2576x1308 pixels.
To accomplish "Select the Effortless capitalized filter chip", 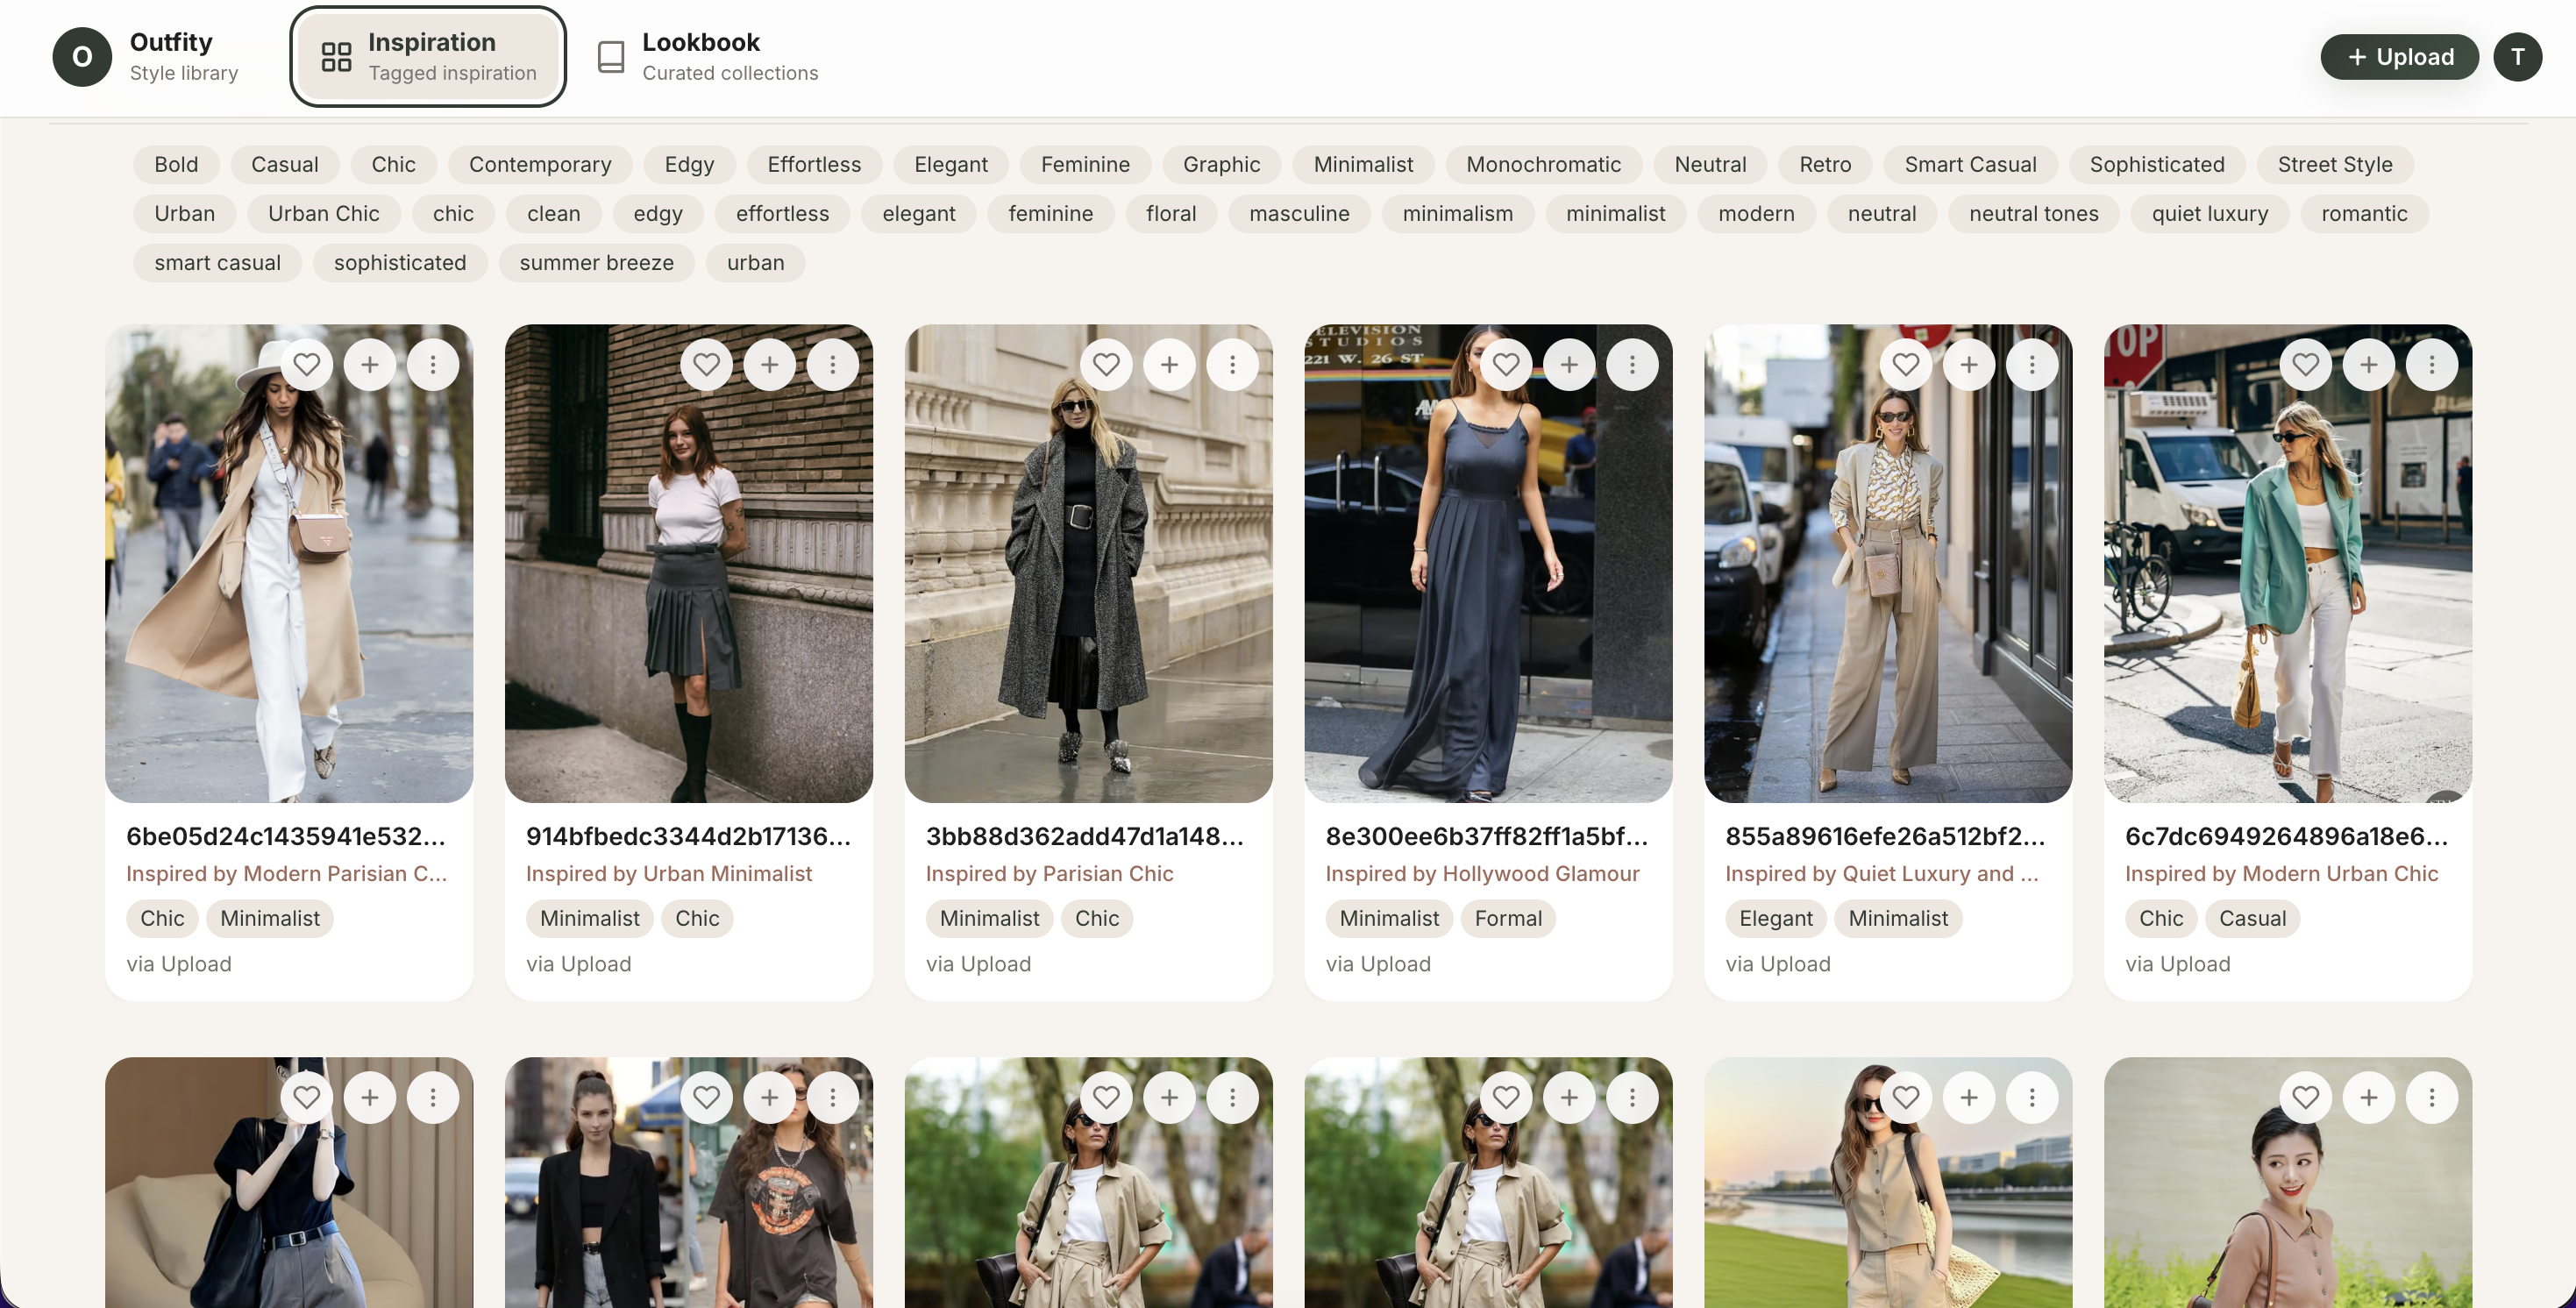I will [x=814, y=165].
